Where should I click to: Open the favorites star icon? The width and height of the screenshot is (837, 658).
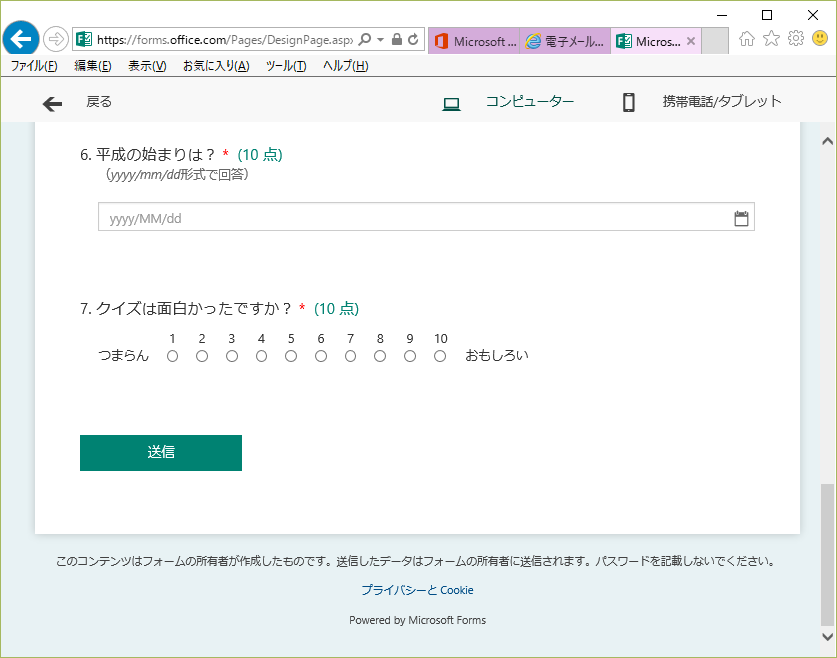(x=771, y=38)
